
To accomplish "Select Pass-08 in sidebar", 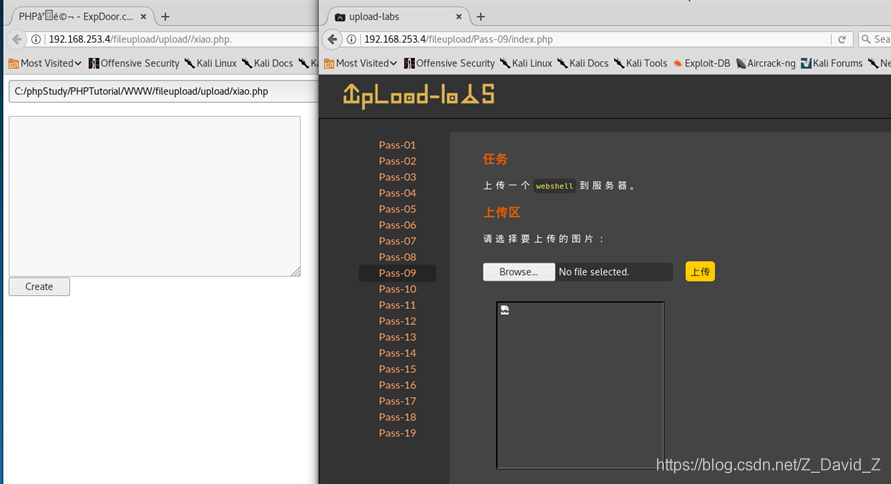I will click(397, 257).
